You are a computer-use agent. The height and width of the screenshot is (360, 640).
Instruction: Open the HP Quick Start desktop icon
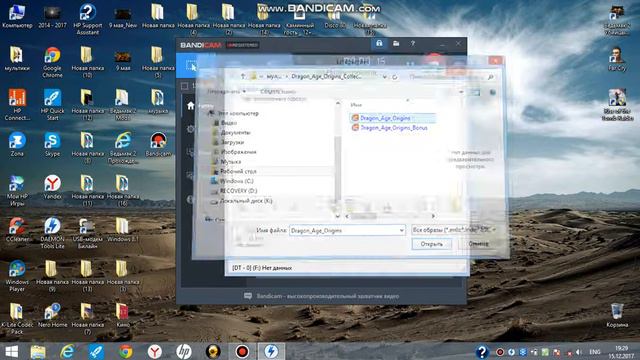[x=52, y=105]
